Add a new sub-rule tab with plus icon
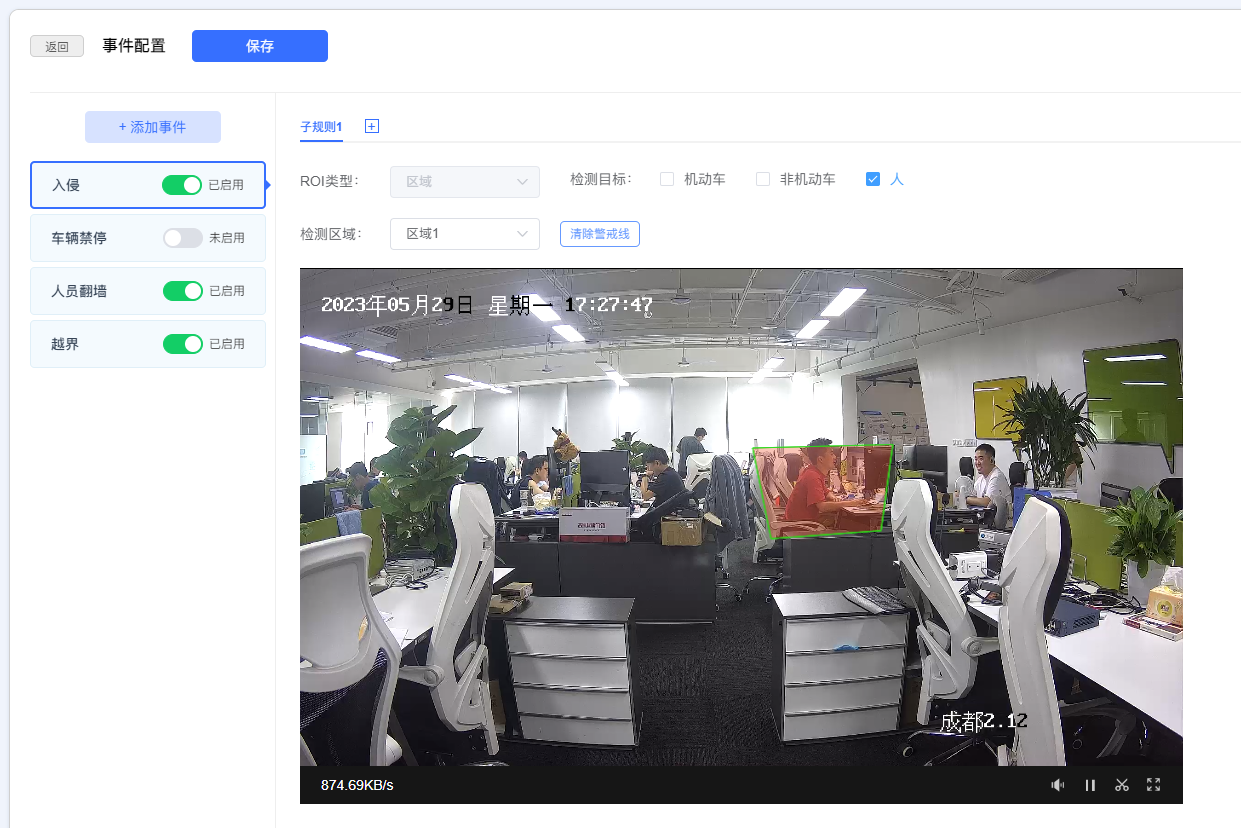 [x=372, y=126]
